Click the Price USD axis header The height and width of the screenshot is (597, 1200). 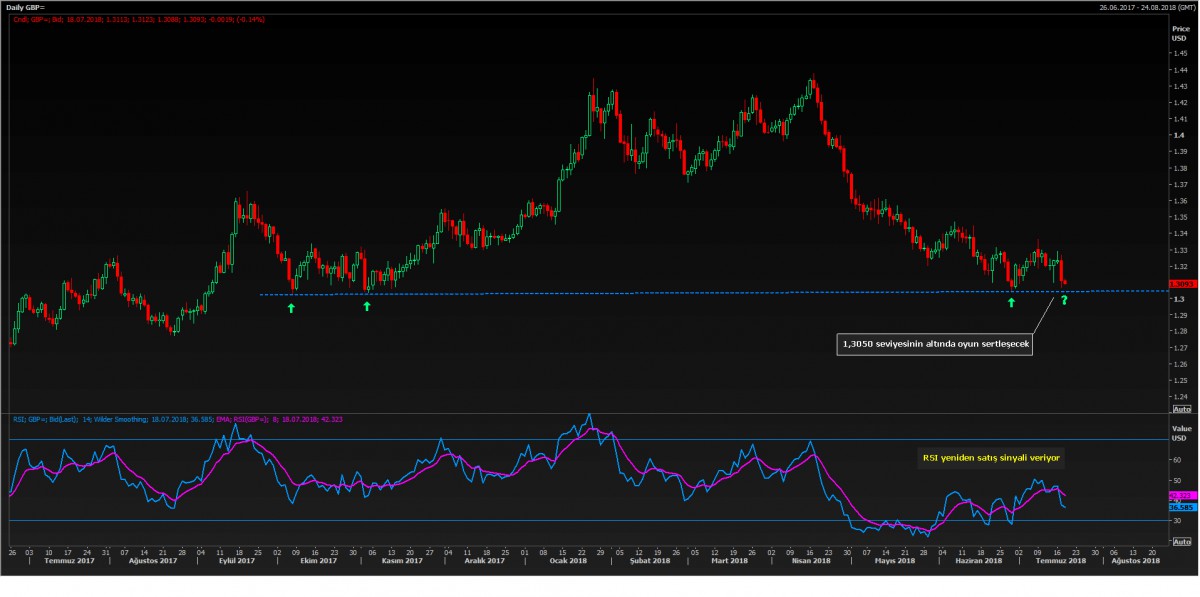point(1179,33)
